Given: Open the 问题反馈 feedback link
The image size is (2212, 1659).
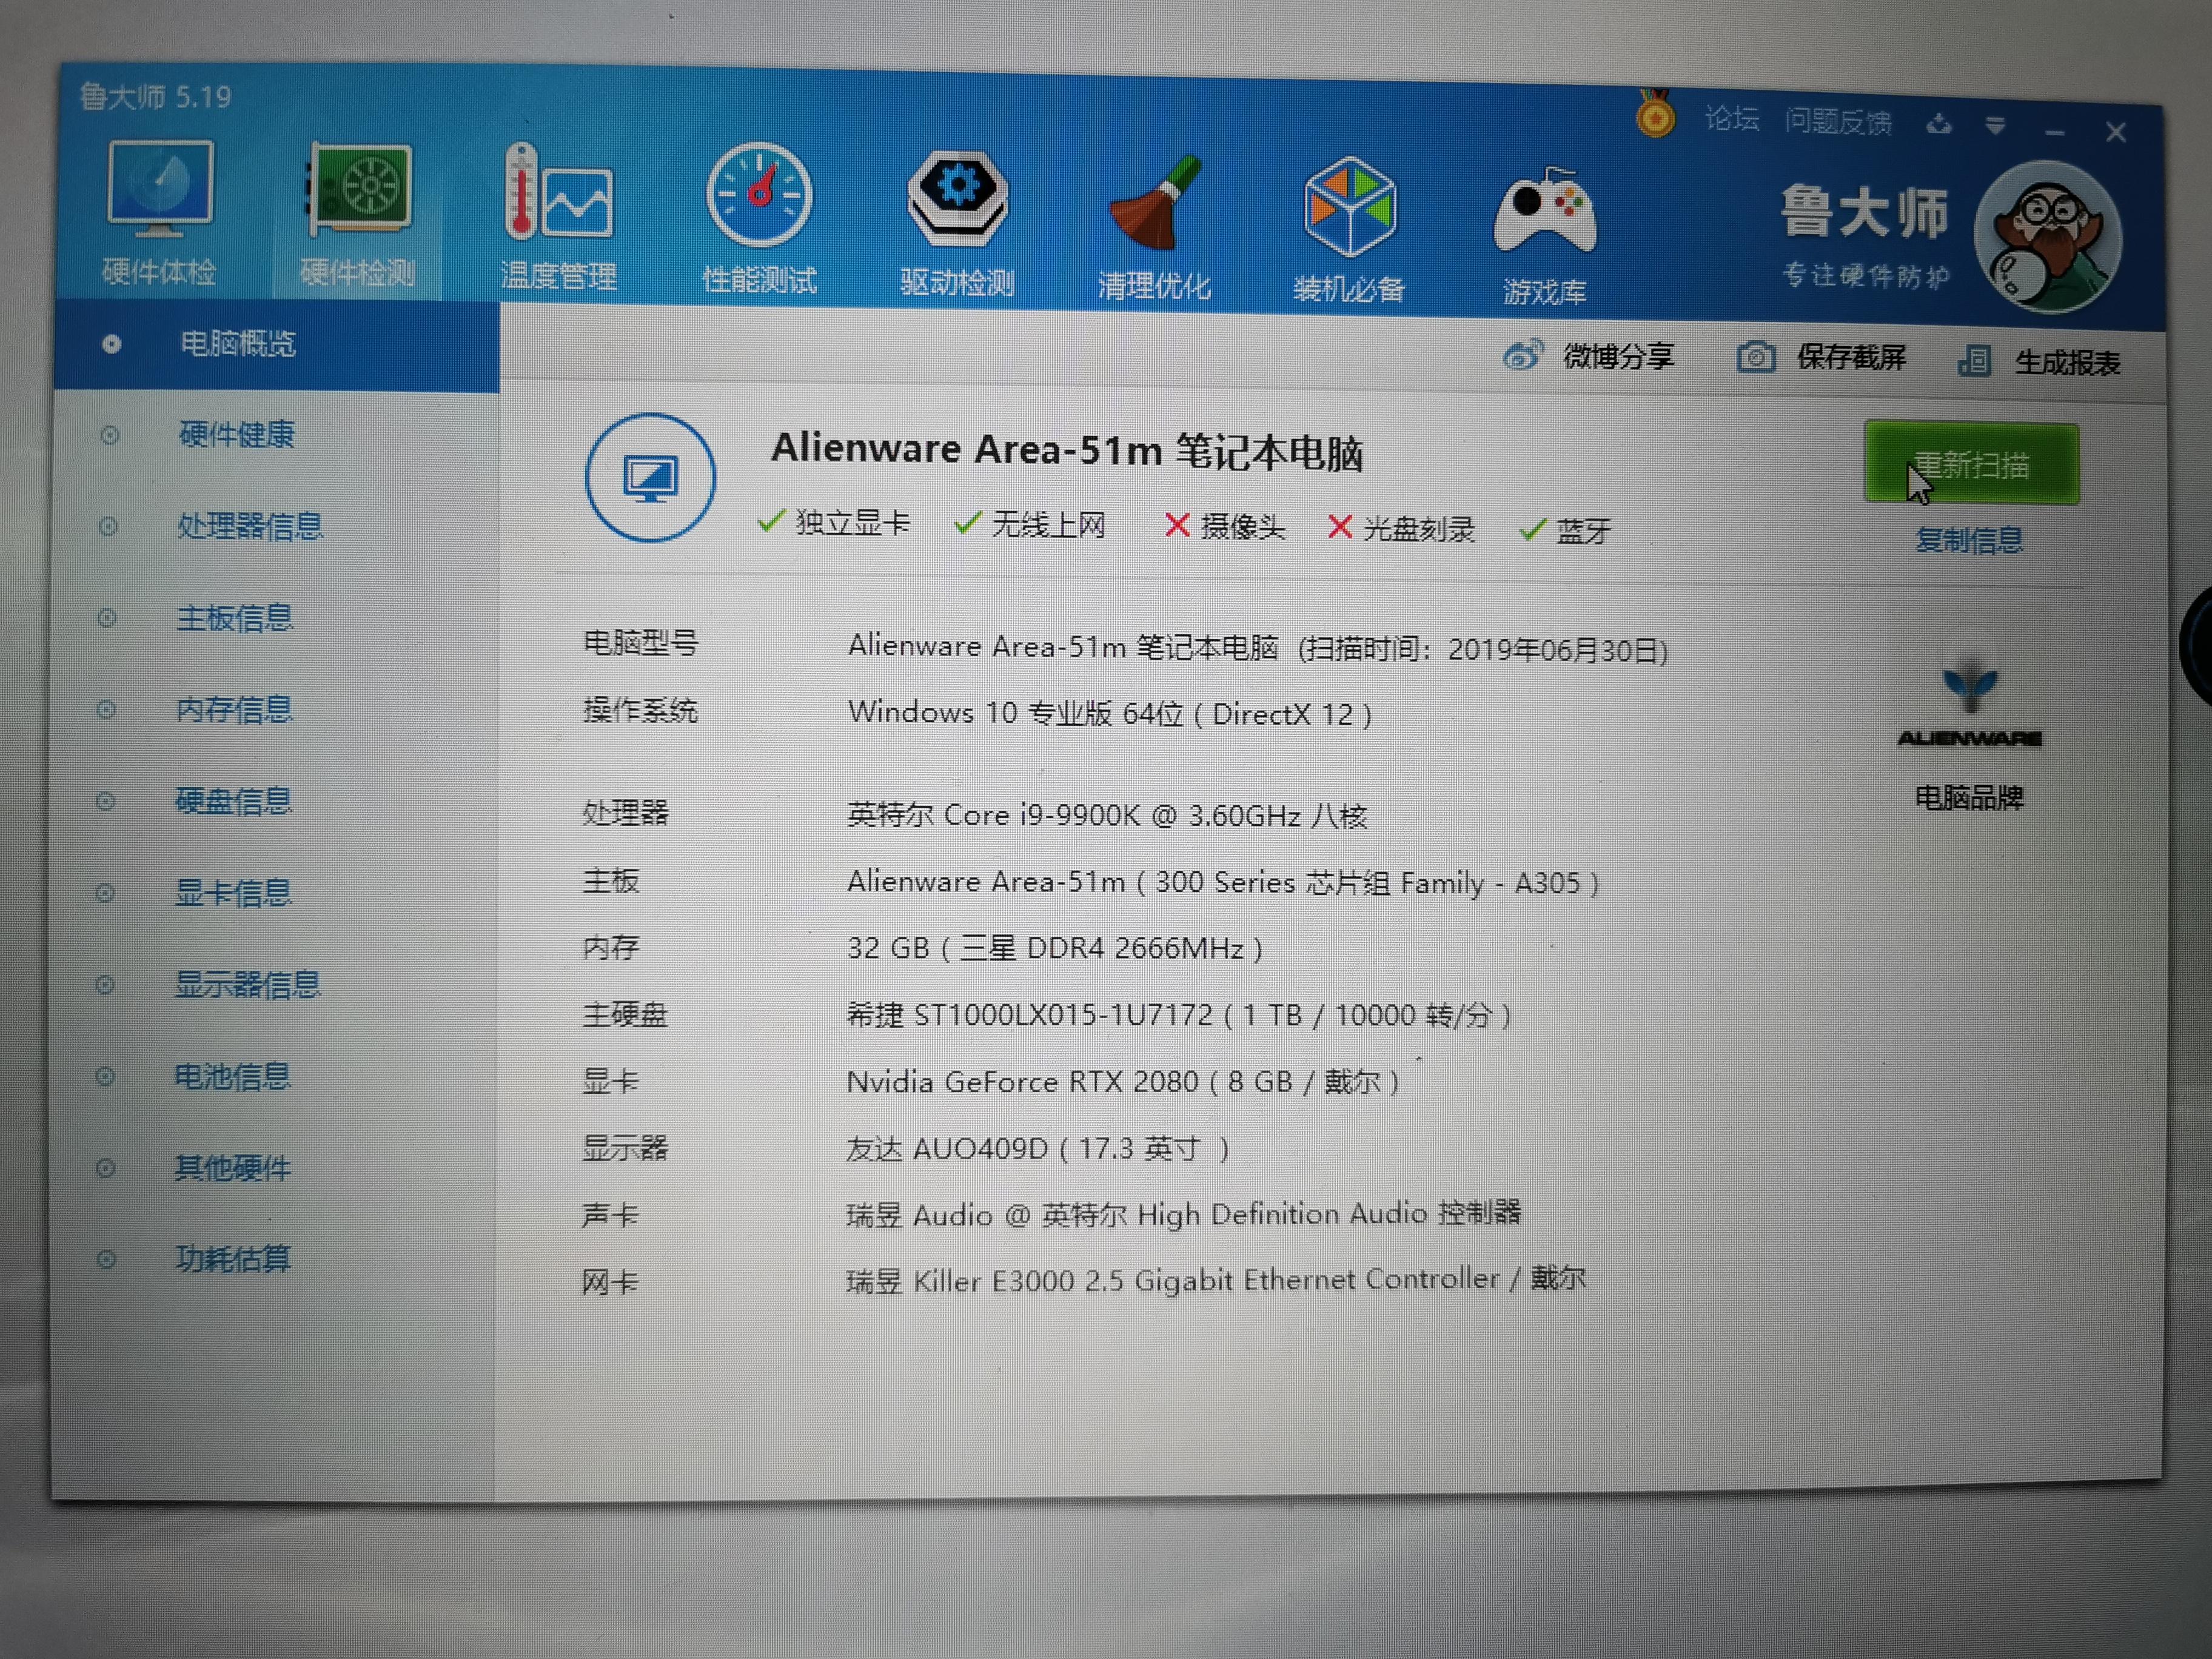Looking at the screenshot, I should click(1838, 122).
